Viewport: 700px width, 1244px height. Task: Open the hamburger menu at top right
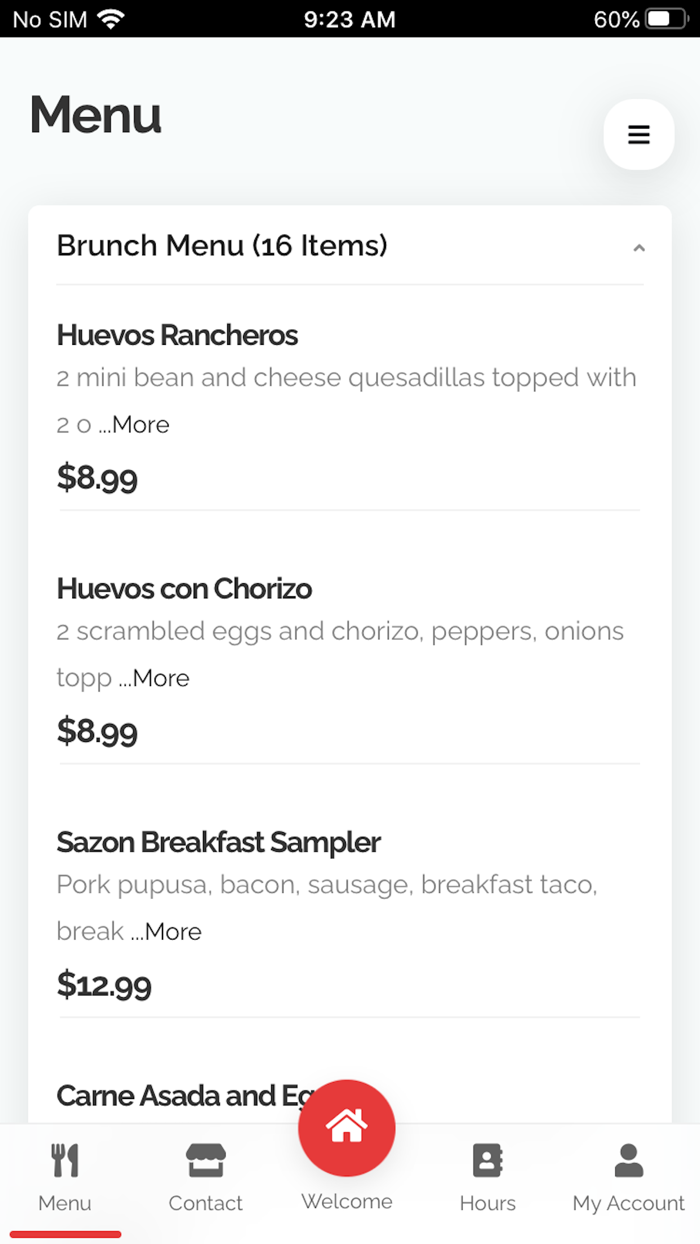click(x=639, y=134)
